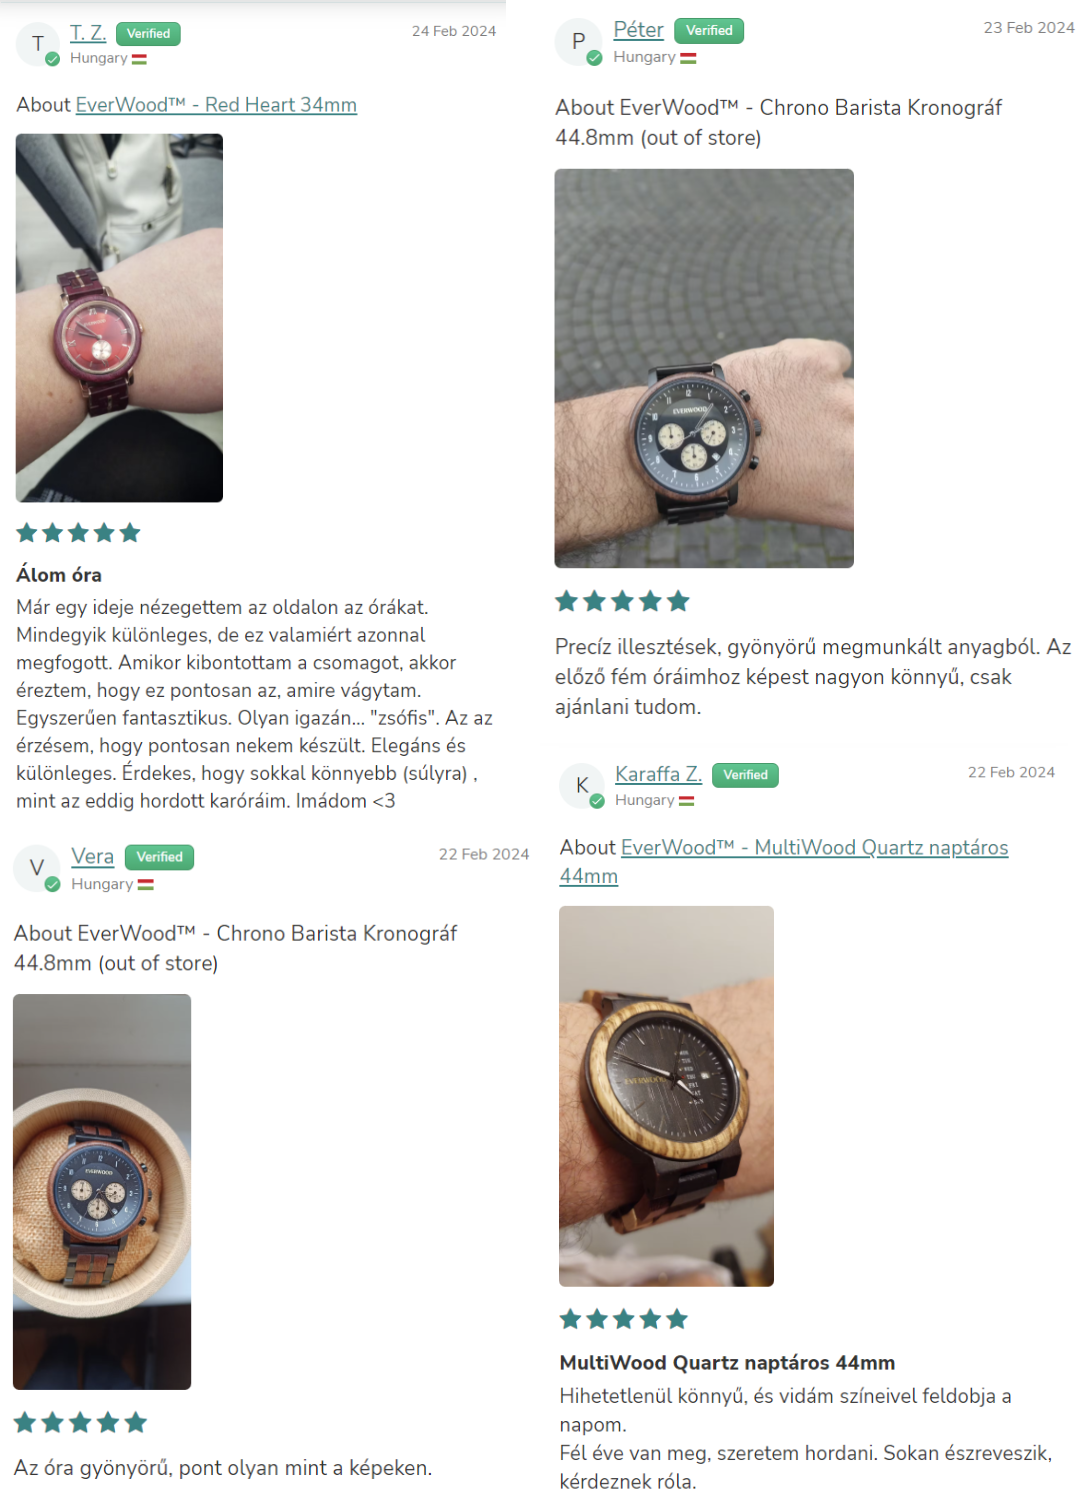Open Vera reviewer profile link
Image resolution: width=1080 pixels, height=1500 pixels.
click(x=92, y=857)
